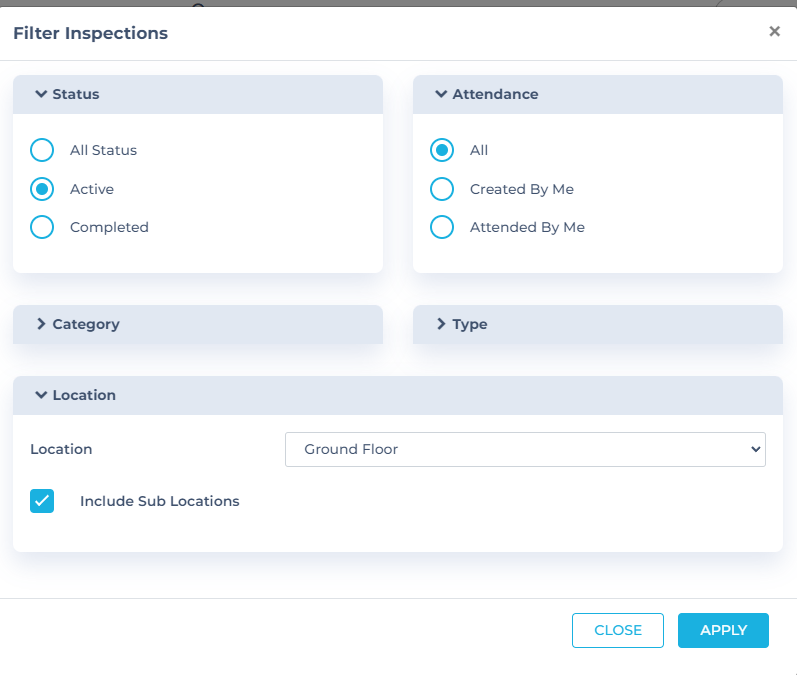Click the Close button
The image size is (797, 675).
tap(617, 630)
